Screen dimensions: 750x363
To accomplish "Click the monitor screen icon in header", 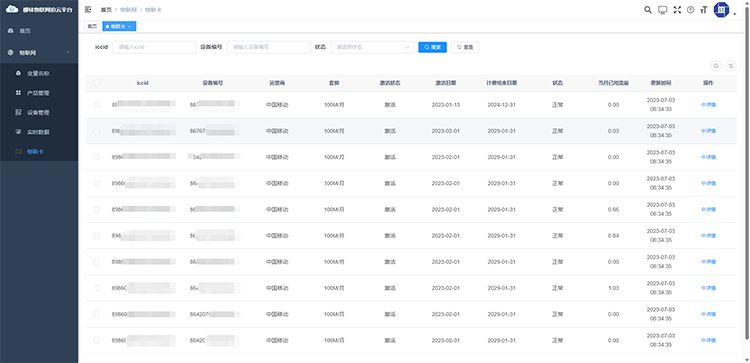I will pyautogui.click(x=662, y=10).
